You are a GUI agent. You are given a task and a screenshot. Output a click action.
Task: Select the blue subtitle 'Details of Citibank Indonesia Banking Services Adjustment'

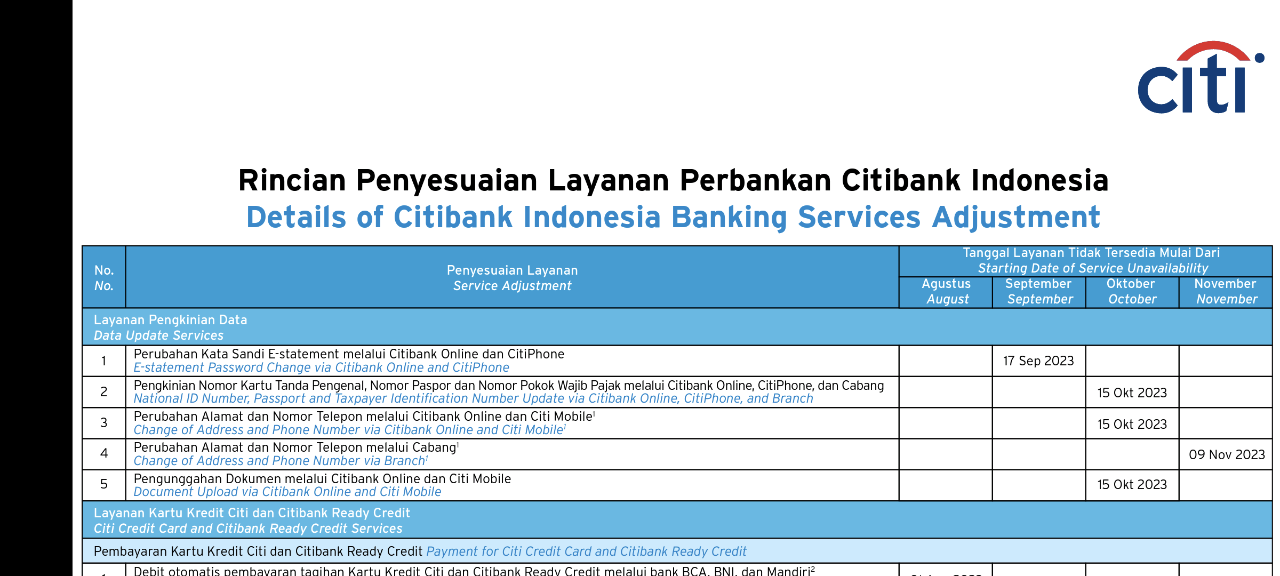click(x=673, y=217)
